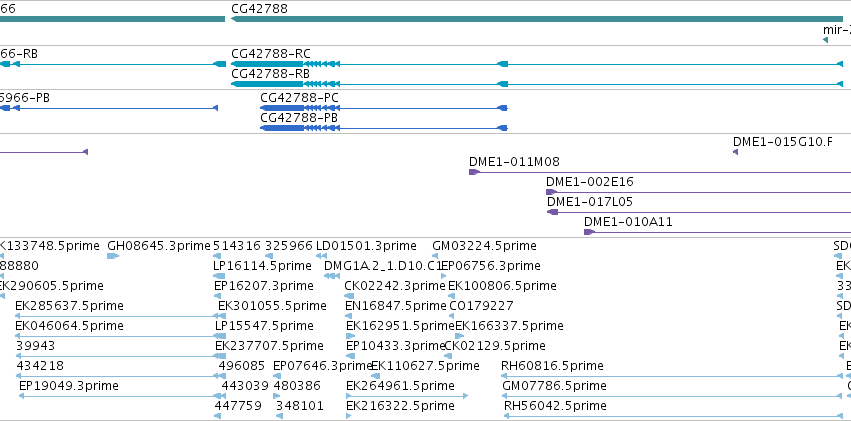
Task: Select the EK285637.5prime label
Action: point(69,306)
